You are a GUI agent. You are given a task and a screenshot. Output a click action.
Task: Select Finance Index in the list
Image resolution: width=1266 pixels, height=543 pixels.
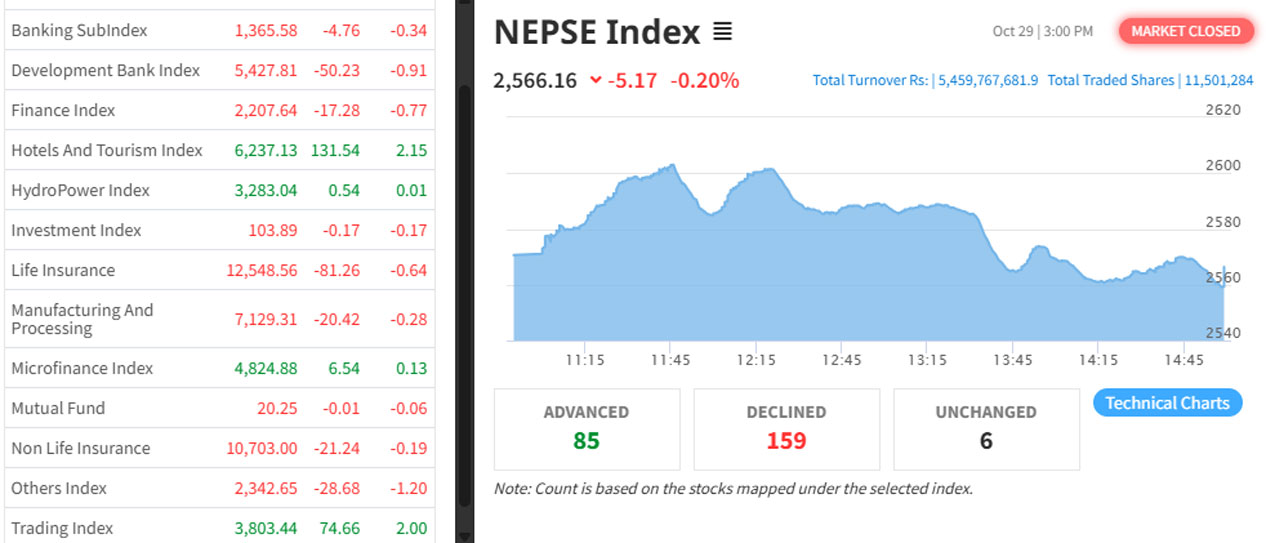point(63,110)
